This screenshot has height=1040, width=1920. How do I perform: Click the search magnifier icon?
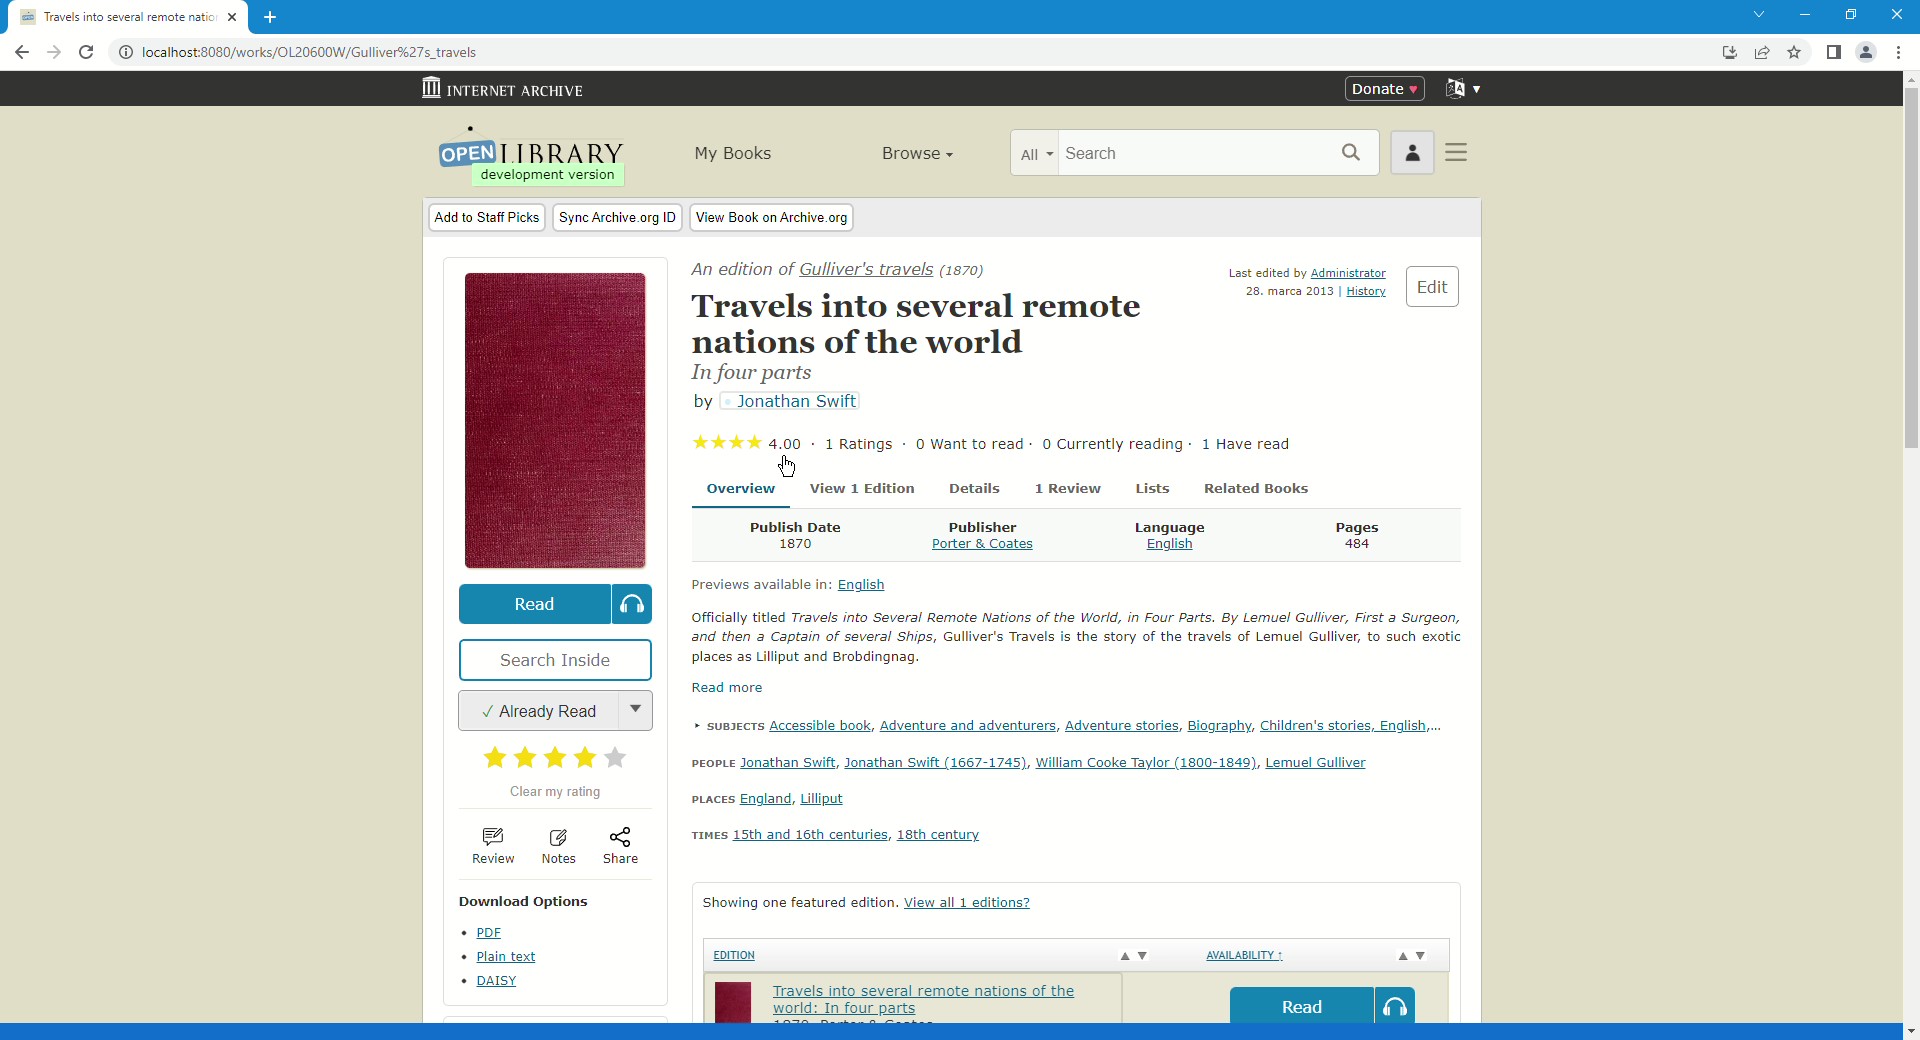pyautogui.click(x=1351, y=153)
